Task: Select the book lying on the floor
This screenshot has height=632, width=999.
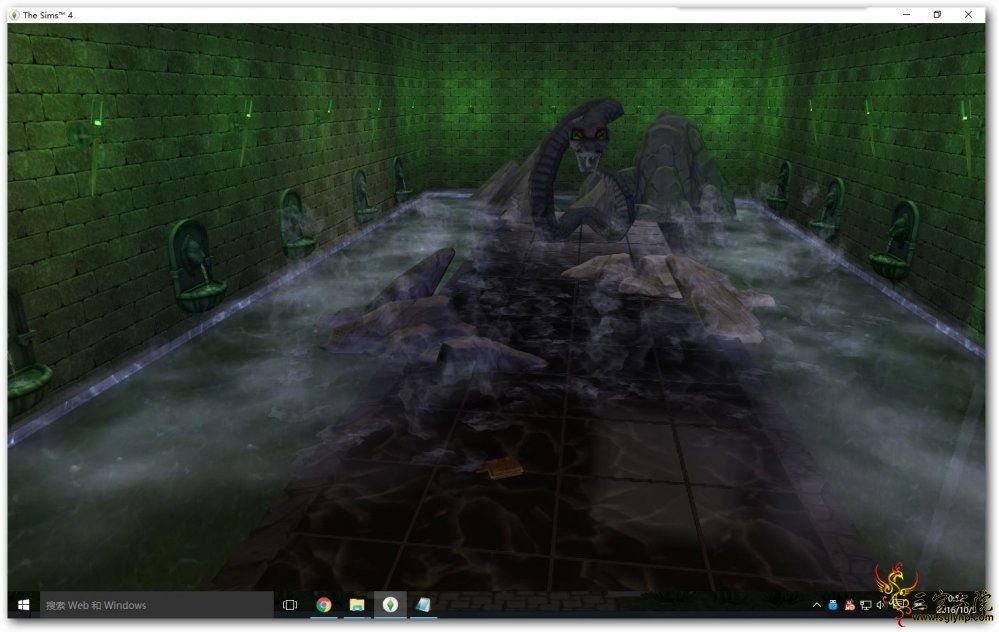Action: coord(505,468)
